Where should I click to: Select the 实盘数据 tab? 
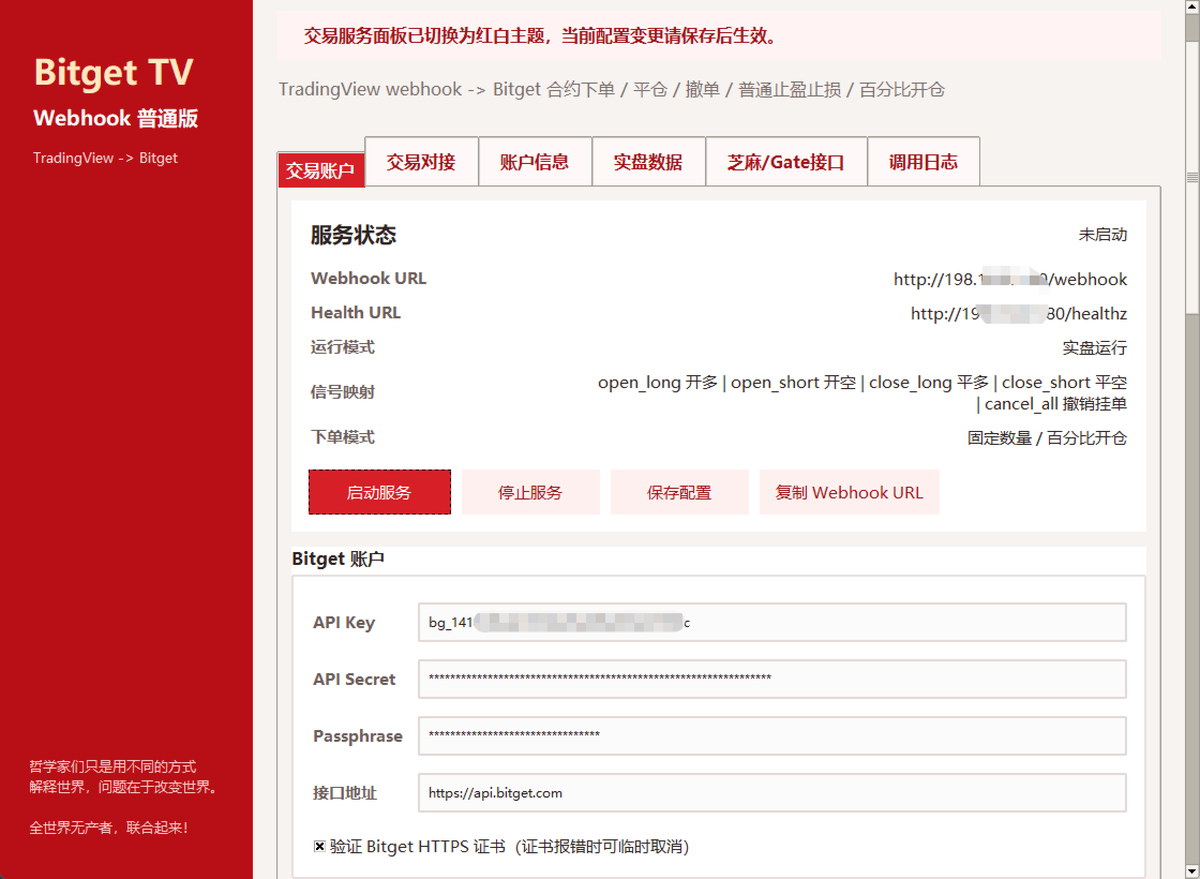tap(648, 162)
